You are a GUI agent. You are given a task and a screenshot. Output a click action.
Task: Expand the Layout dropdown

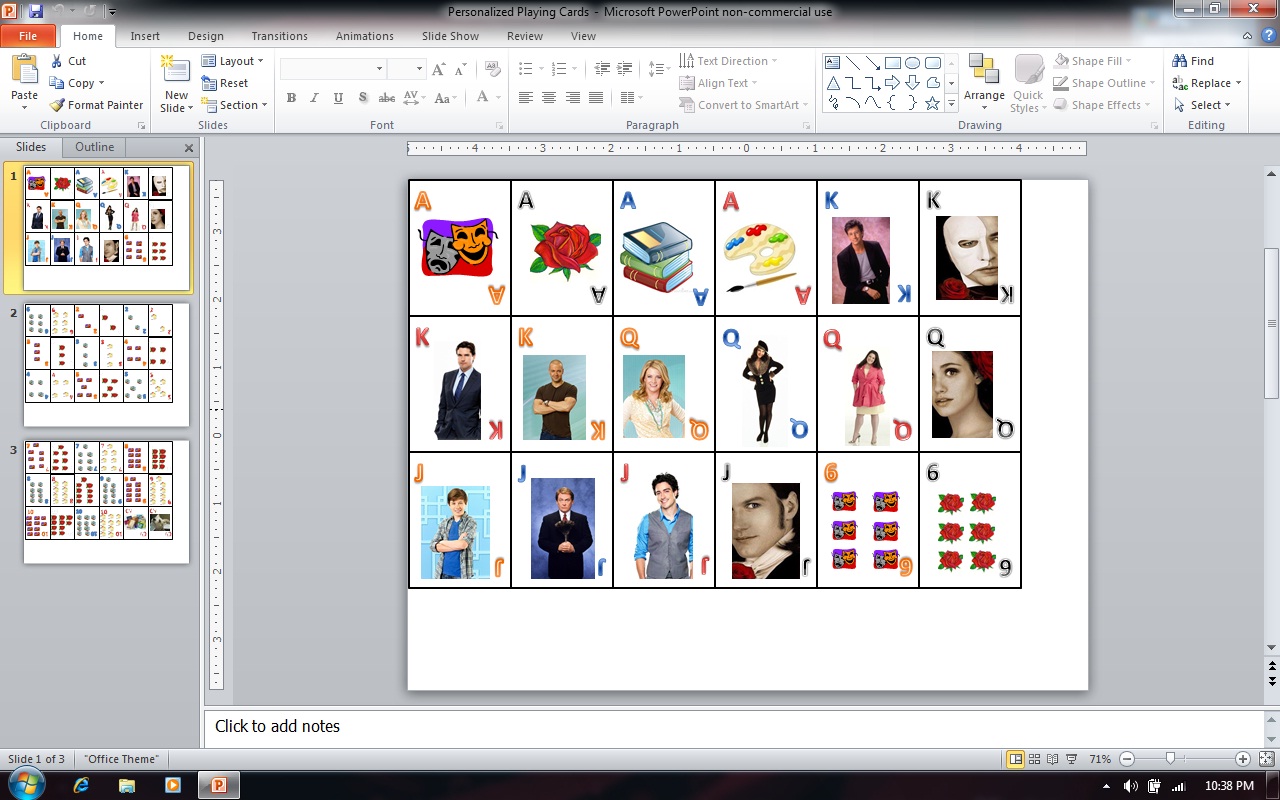pyautogui.click(x=233, y=61)
